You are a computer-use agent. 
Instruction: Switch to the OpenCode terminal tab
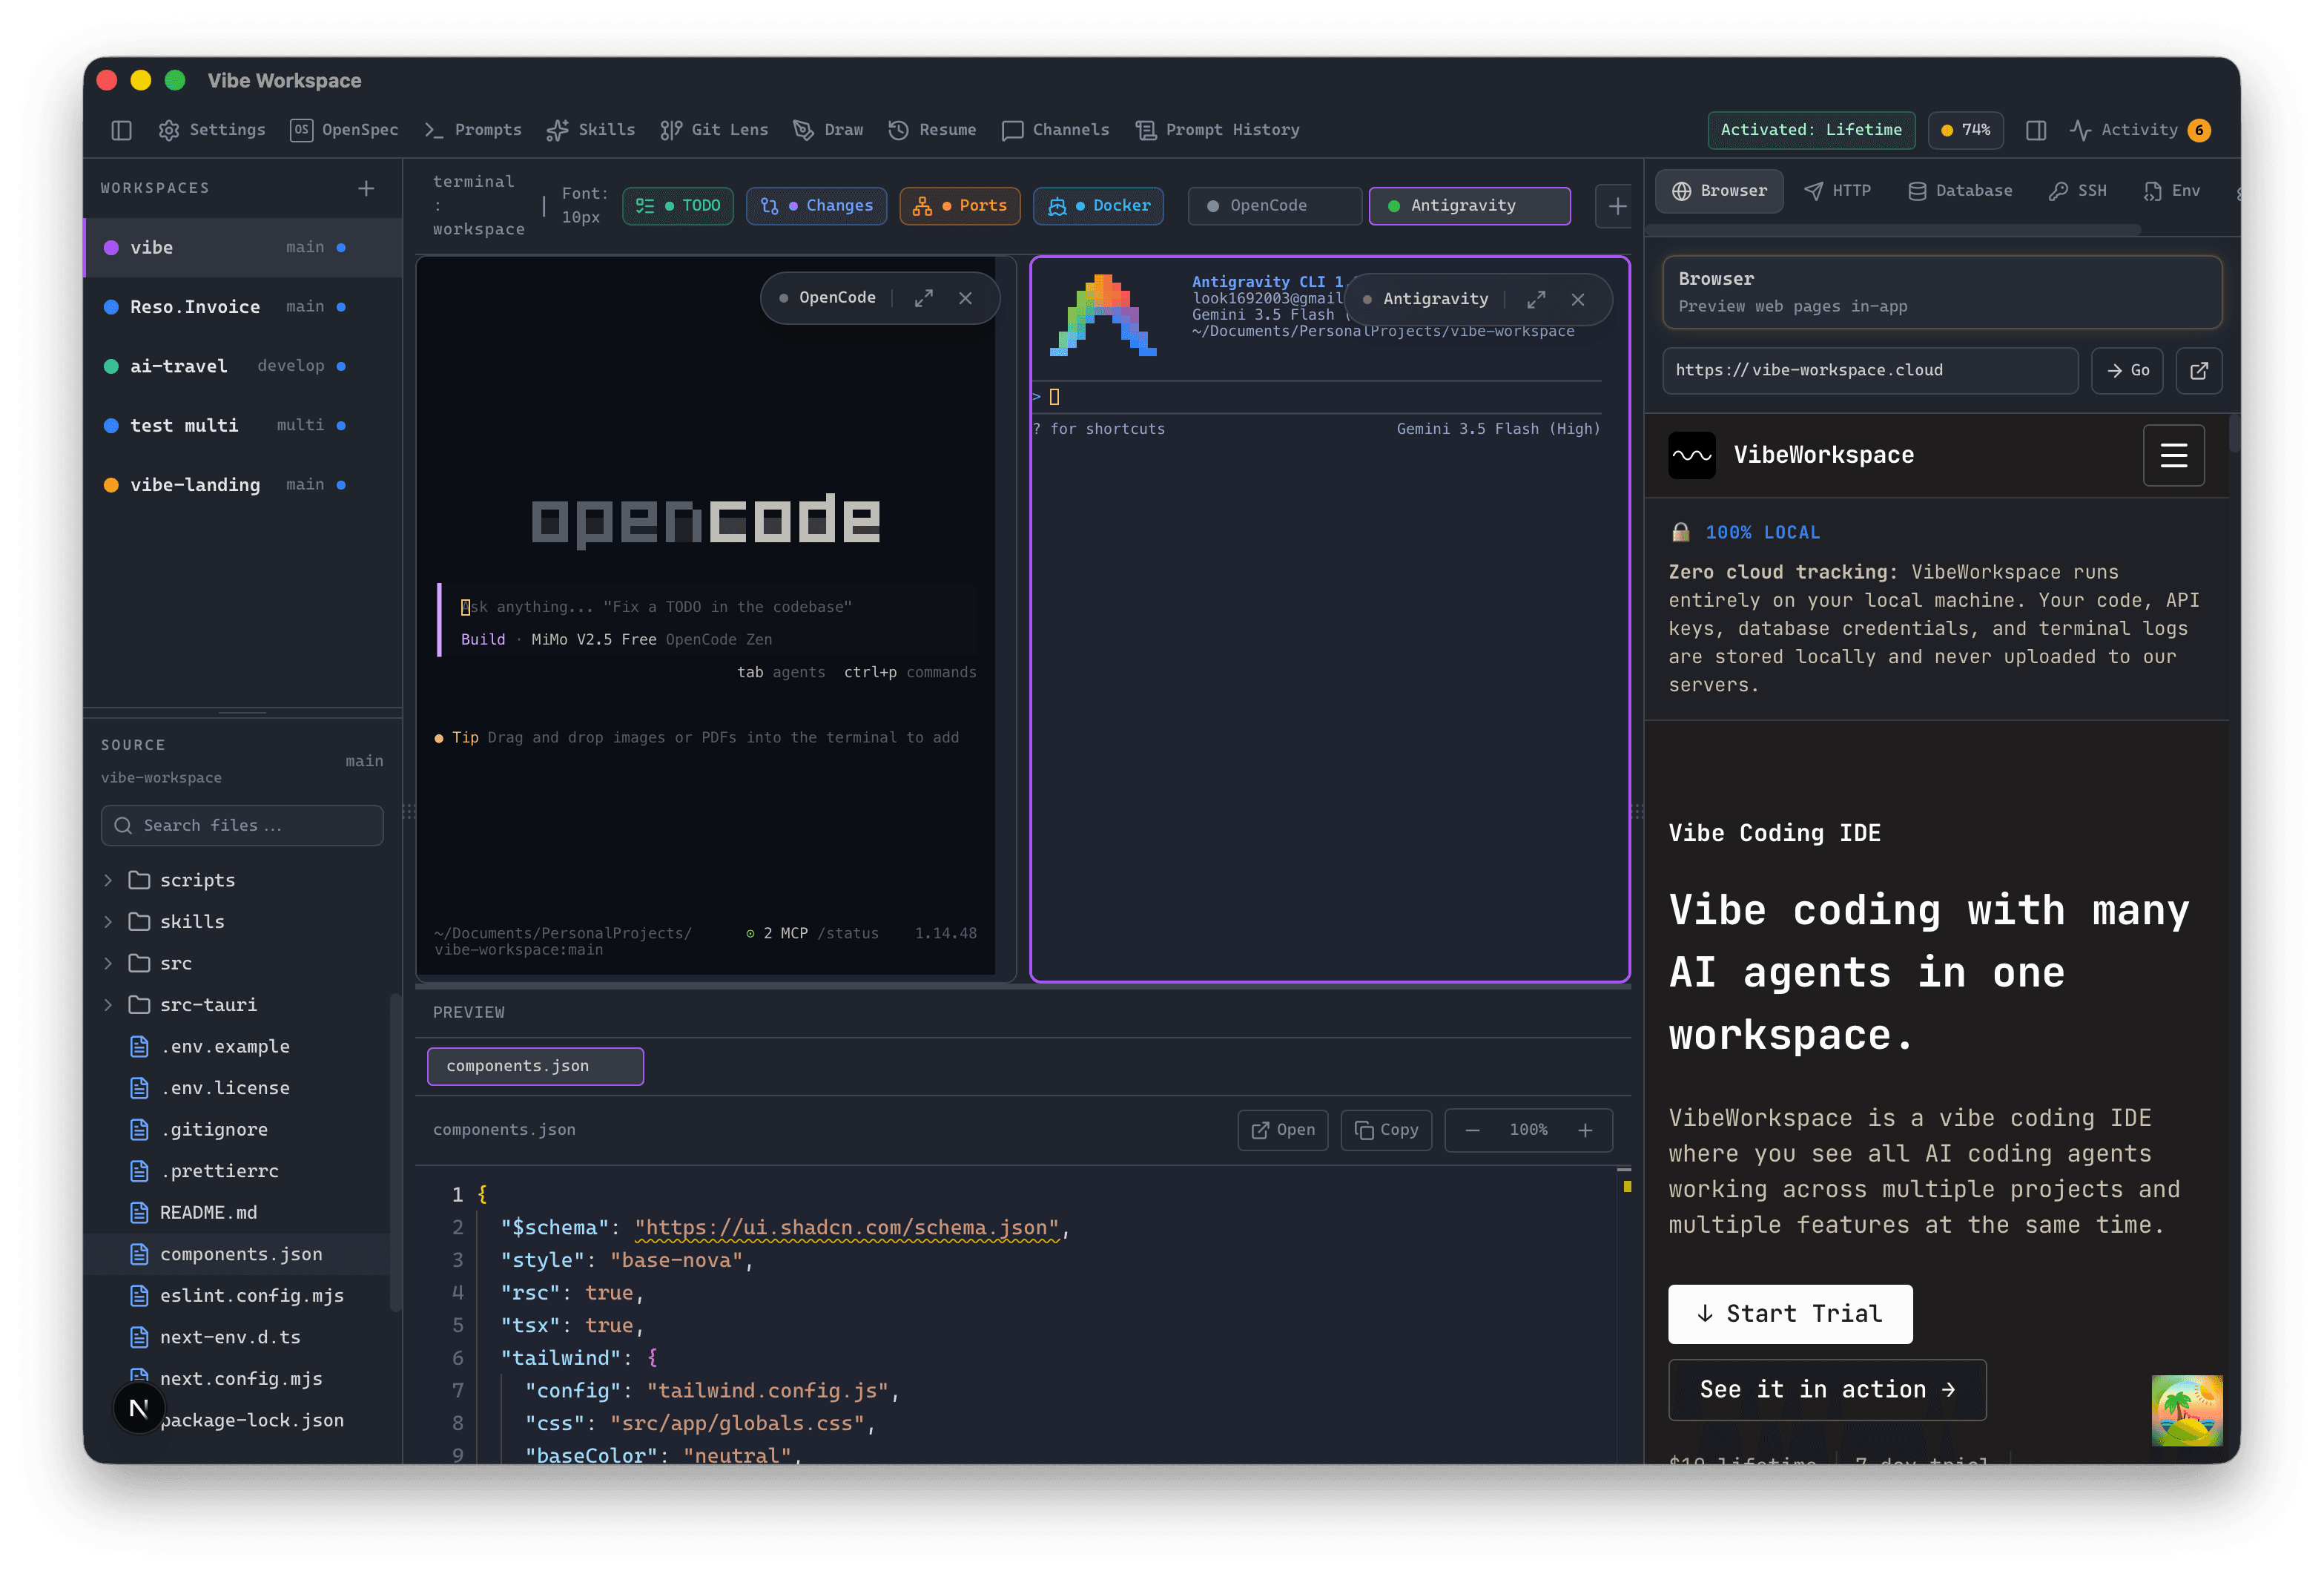[1274, 206]
